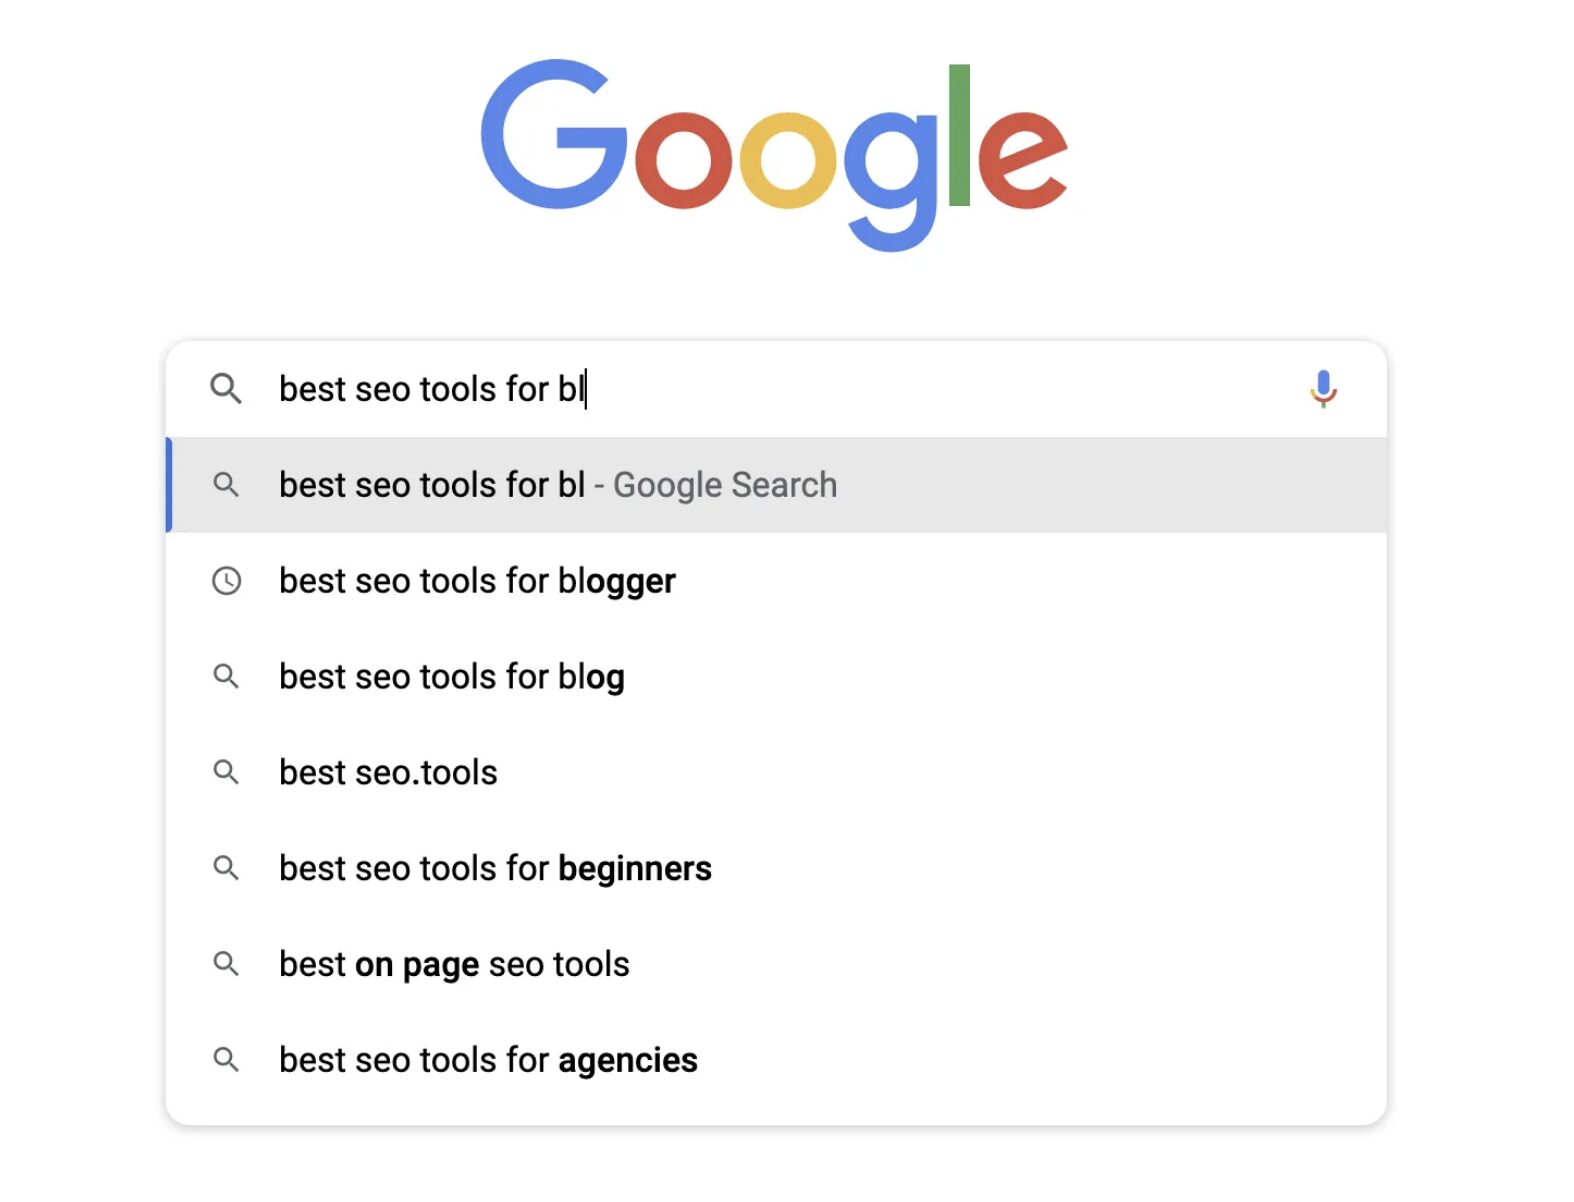1574x1202 pixels.
Task: Click inside the search input field
Action: (x=700, y=389)
